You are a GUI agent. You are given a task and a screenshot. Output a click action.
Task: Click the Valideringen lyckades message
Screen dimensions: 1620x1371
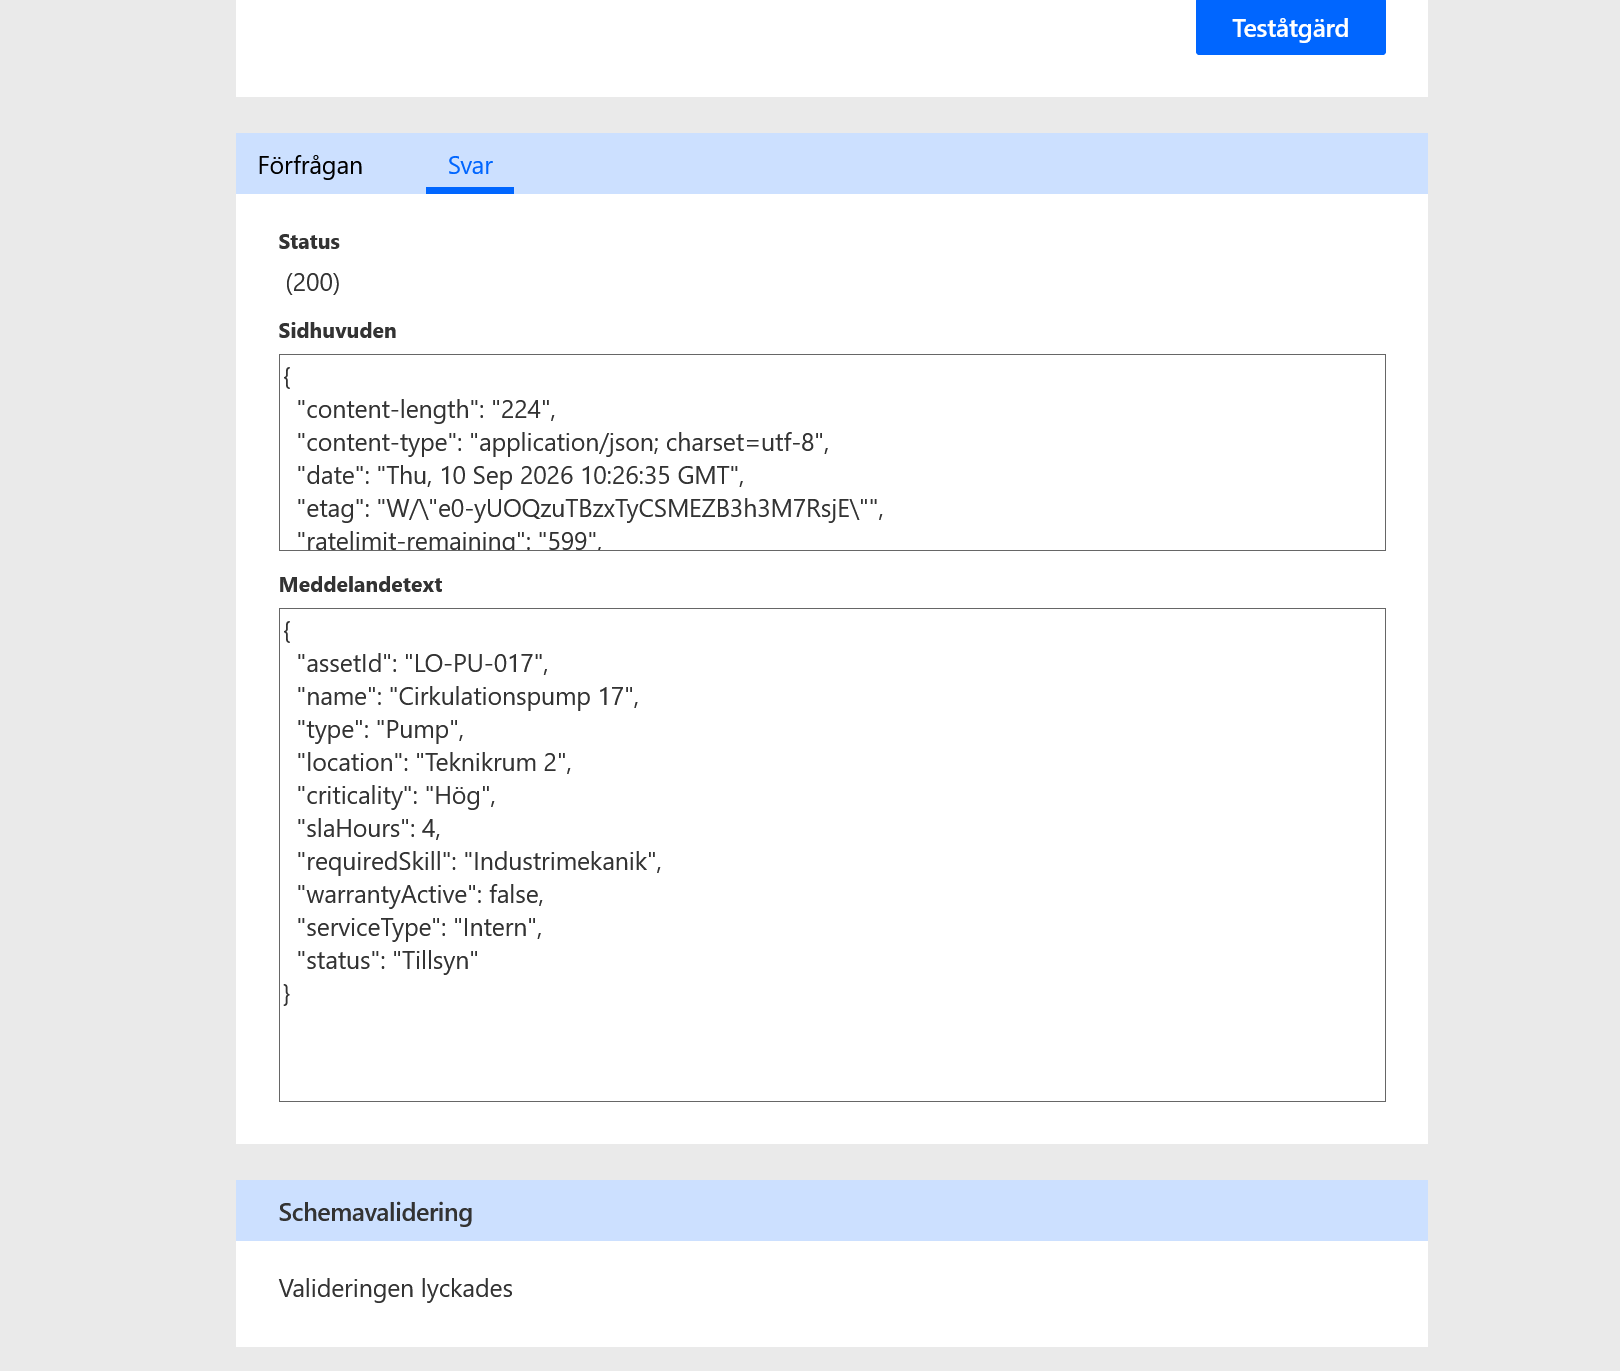(395, 1289)
